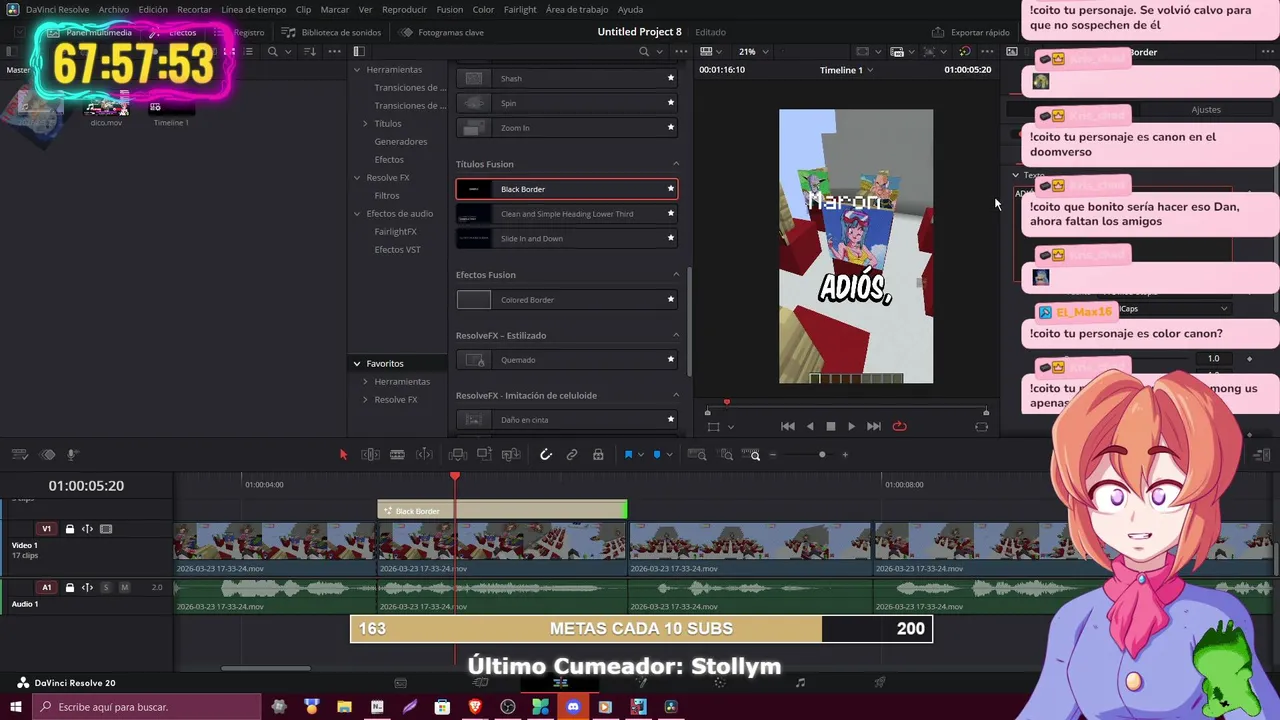
Task: Open Biblioteca de sonidos panel
Action: pyautogui.click(x=332, y=32)
